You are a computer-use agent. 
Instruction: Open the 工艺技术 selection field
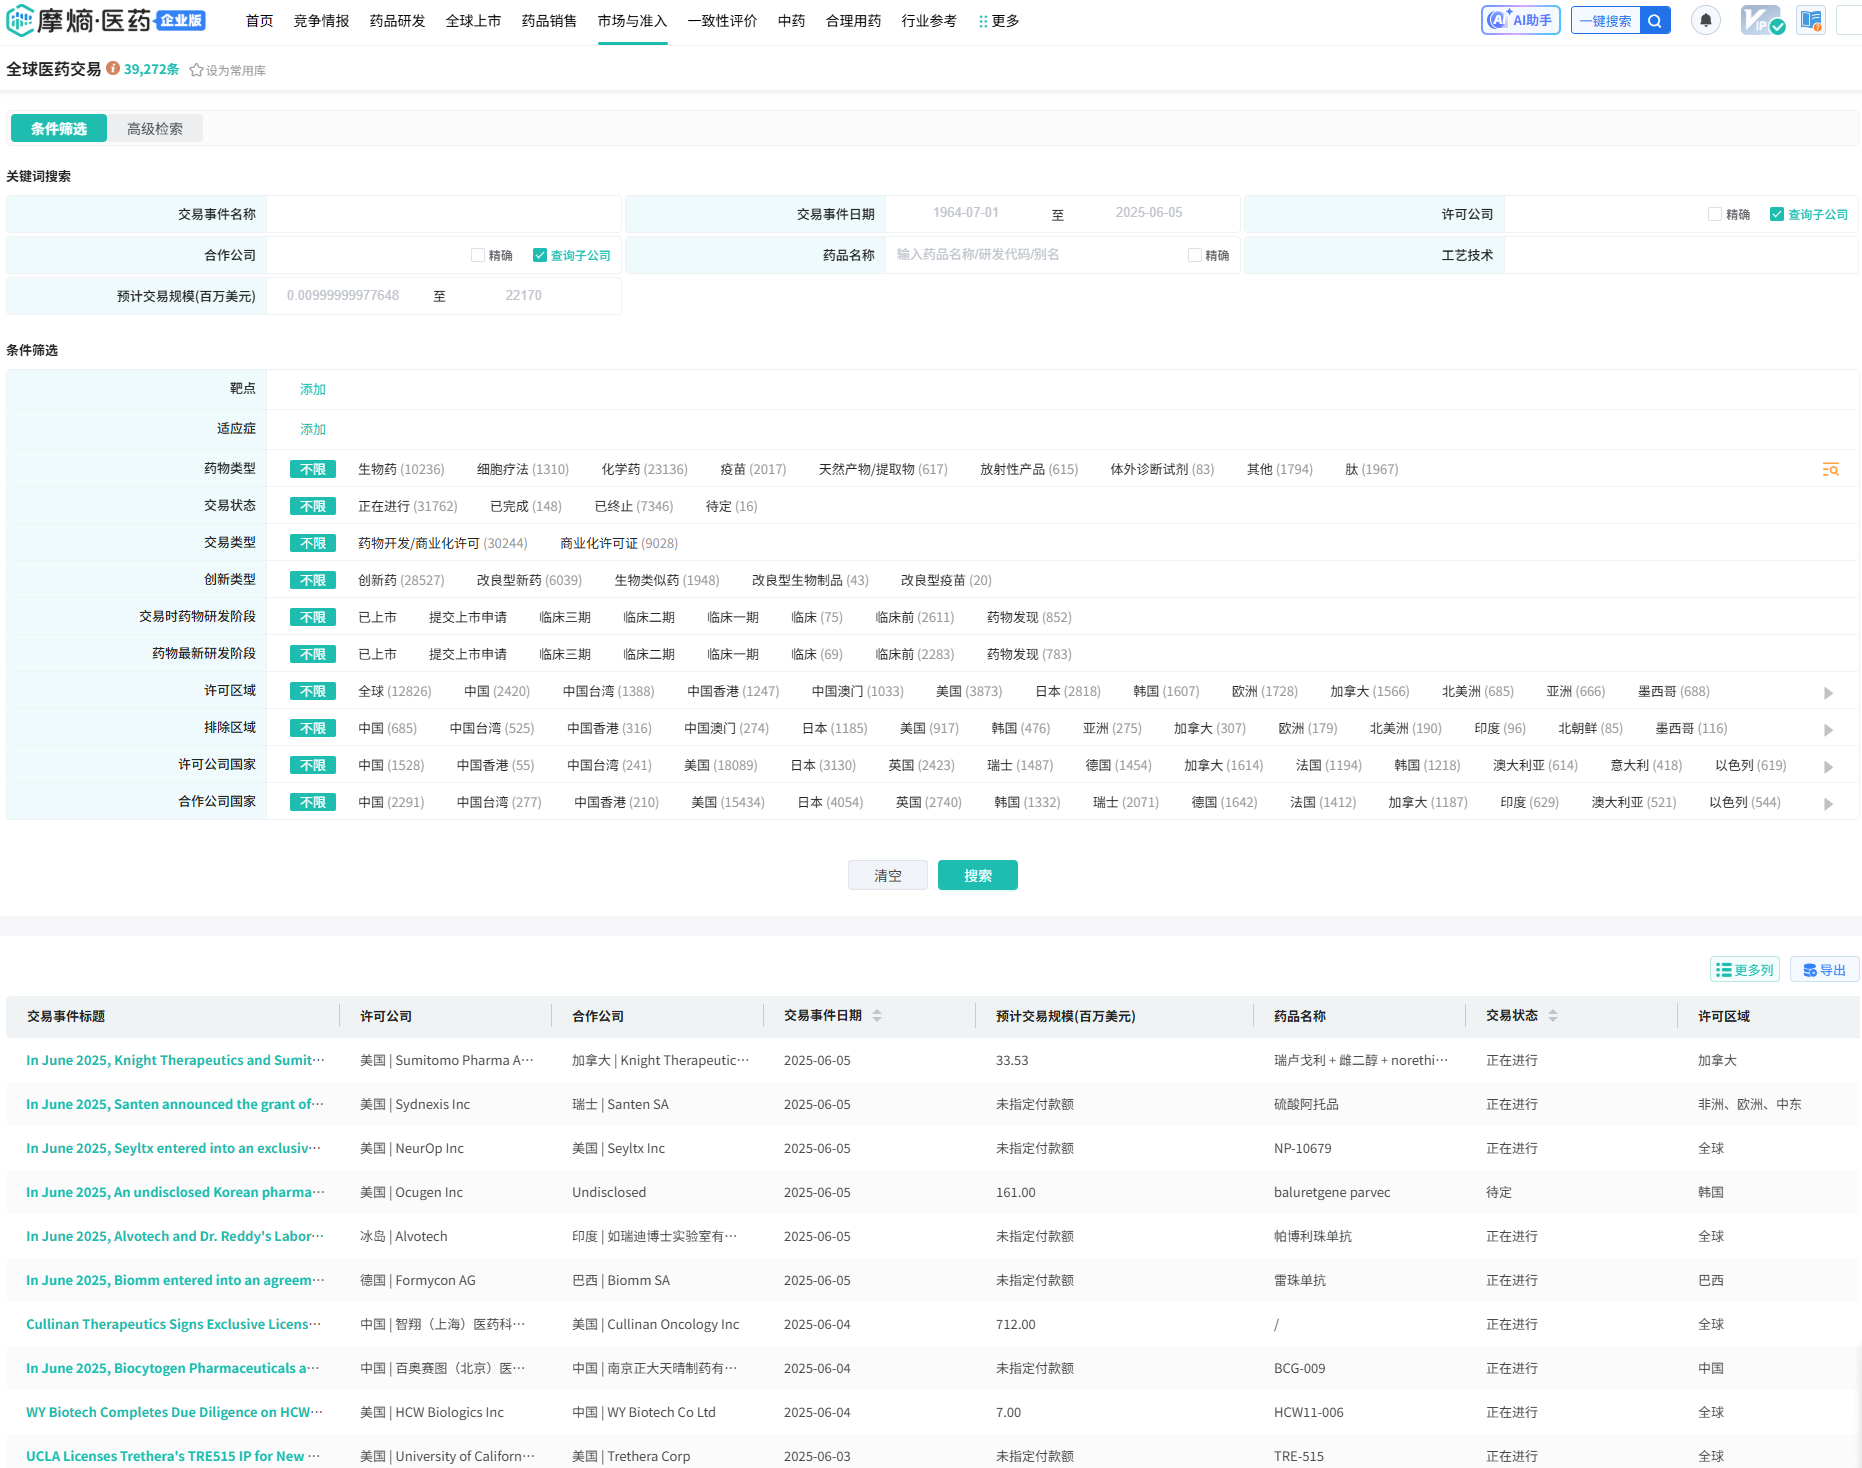tap(1680, 255)
